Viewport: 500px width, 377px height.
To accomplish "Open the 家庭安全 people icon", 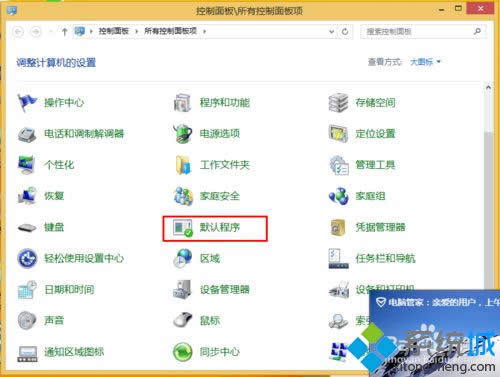I will [x=183, y=196].
